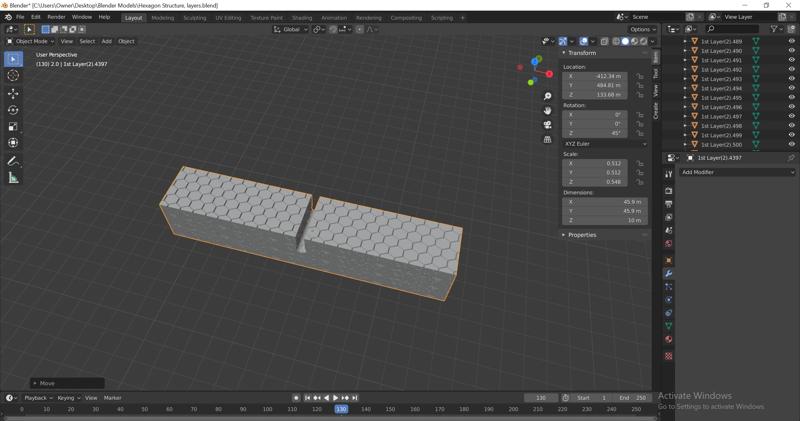Open the viewport Options dropdown
800x421 pixels.
[x=642, y=30]
